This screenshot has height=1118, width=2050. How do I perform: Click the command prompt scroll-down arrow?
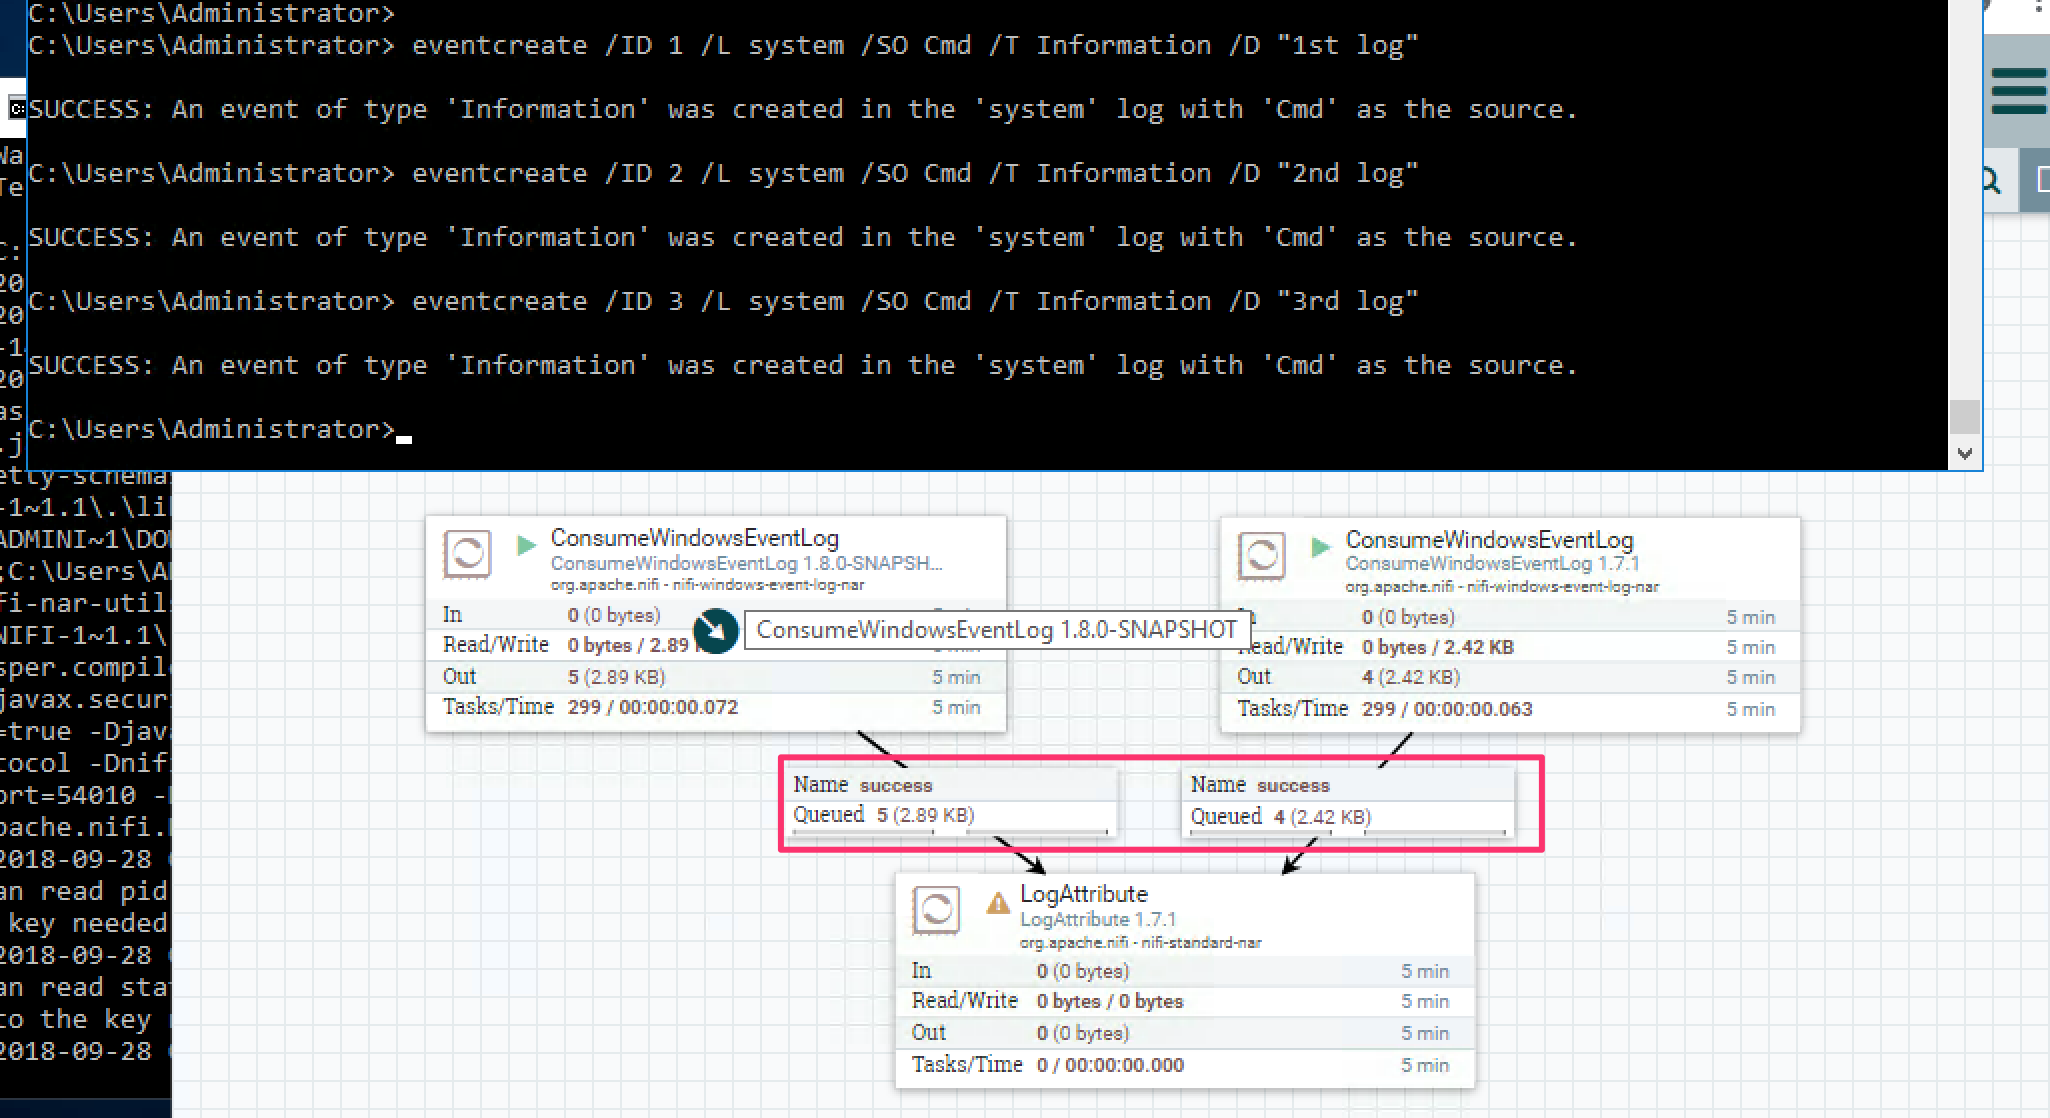pos(1964,454)
